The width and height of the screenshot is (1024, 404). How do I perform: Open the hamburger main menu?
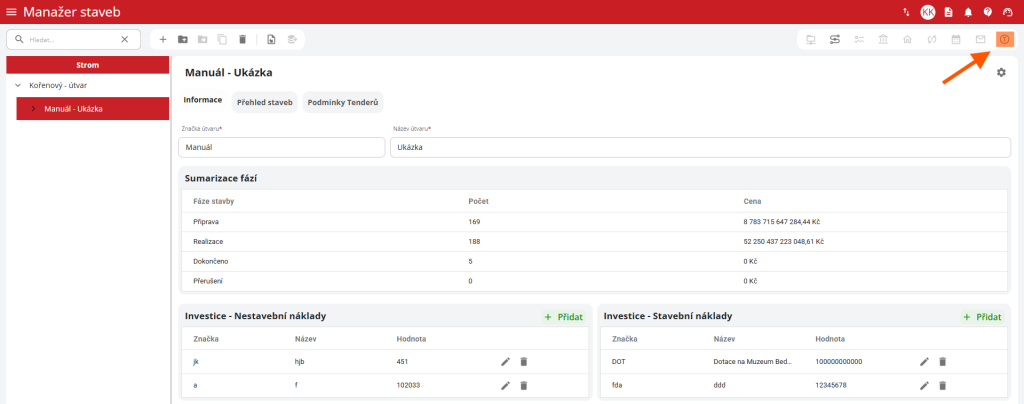point(12,11)
